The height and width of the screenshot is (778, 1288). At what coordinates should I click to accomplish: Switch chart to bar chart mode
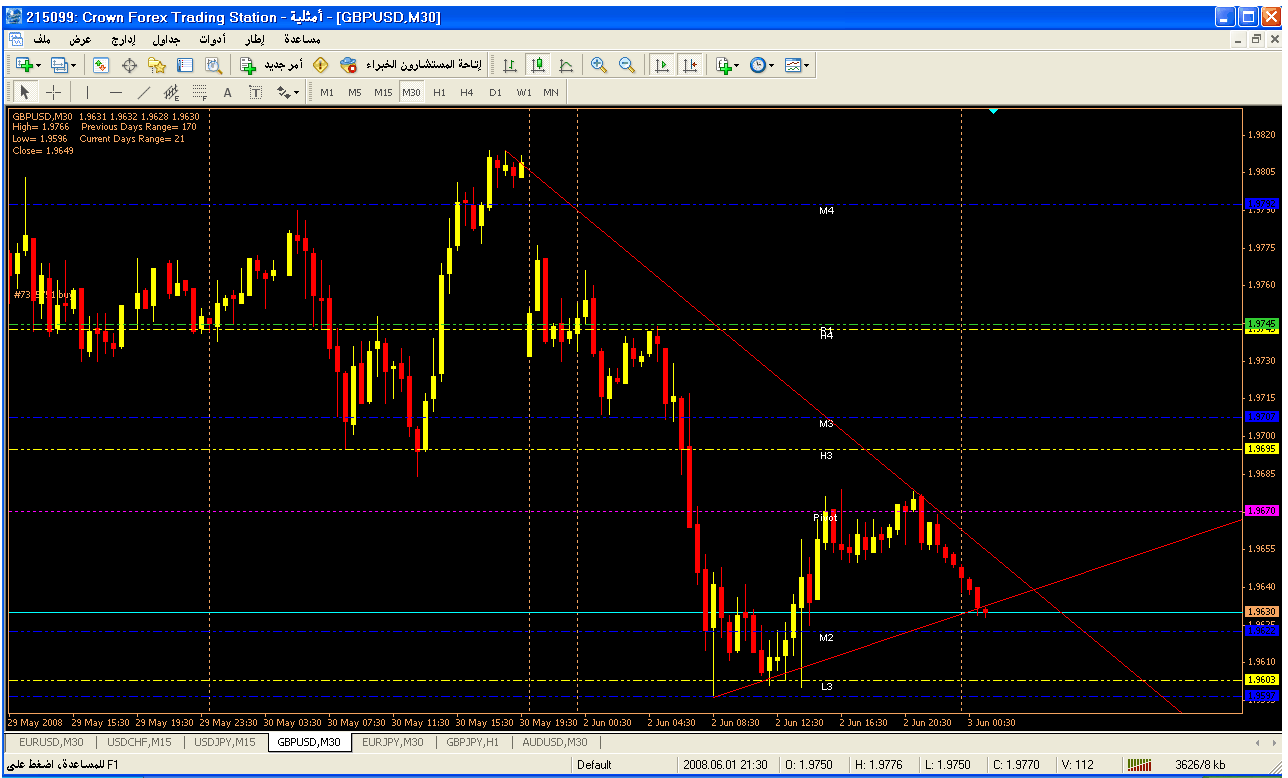pyautogui.click(x=510, y=65)
